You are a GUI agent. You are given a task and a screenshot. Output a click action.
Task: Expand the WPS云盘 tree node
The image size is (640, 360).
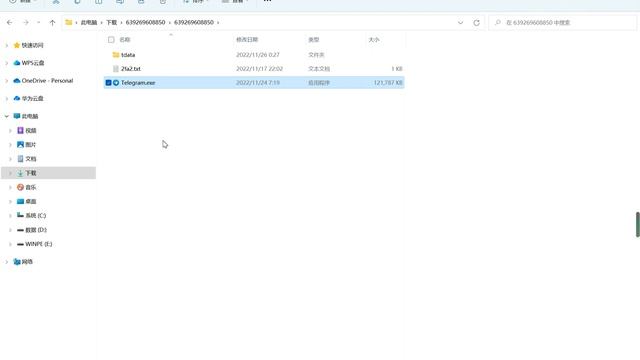7,63
